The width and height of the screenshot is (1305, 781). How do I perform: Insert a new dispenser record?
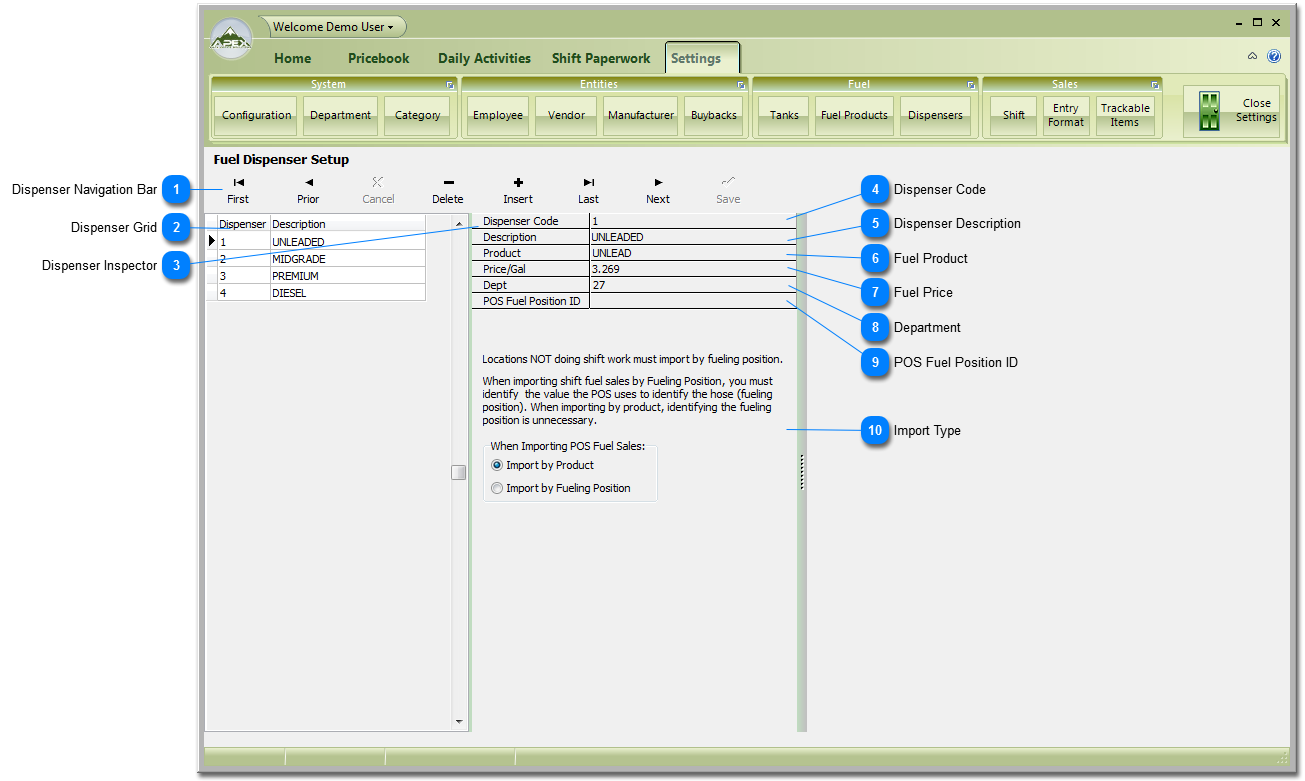coord(518,190)
